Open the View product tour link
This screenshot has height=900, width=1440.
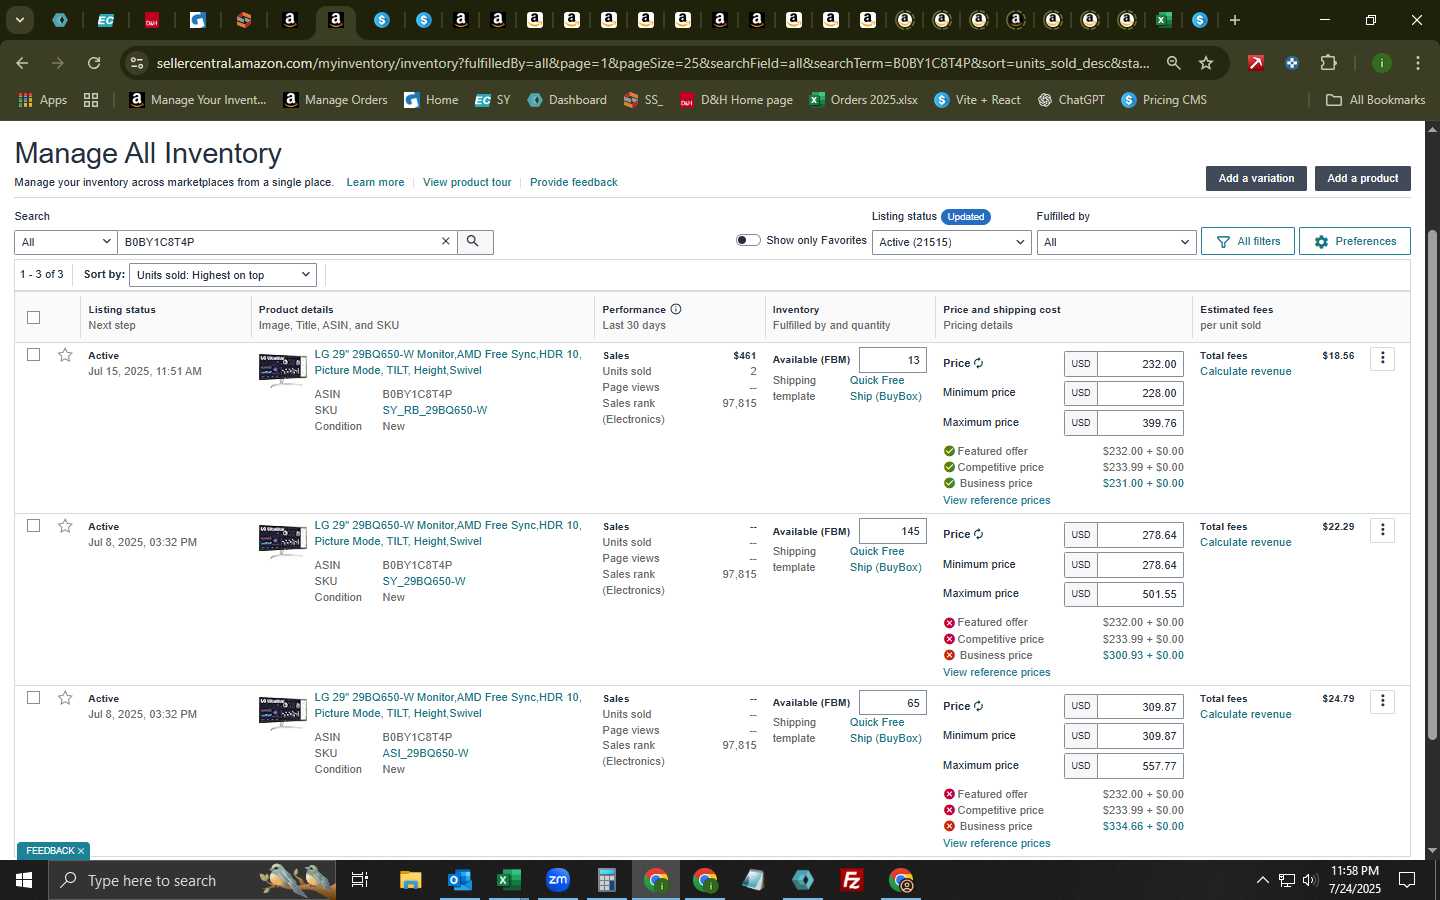click(x=467, y=182)
